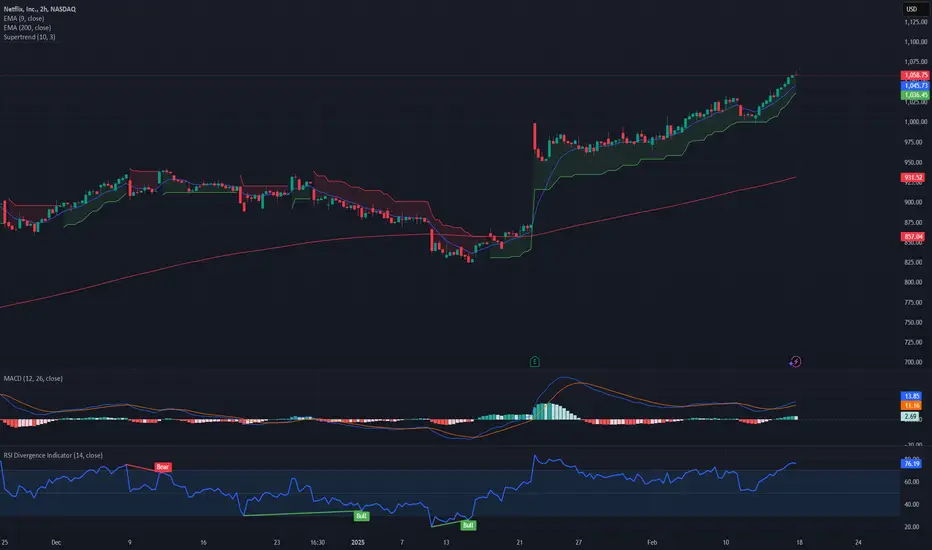Click the 27 date on time axis
This screenshot has height=550, width=932.
coord(578,542)
